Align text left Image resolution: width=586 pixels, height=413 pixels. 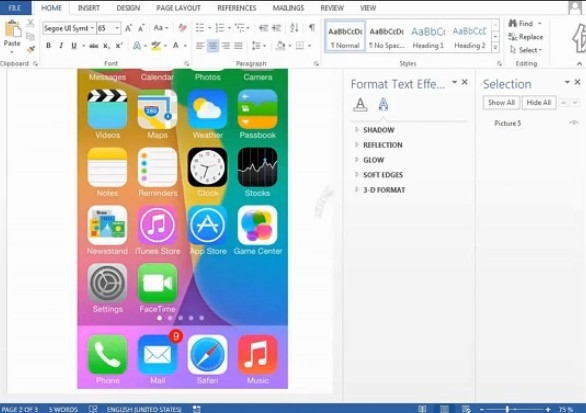coord(200,46)
